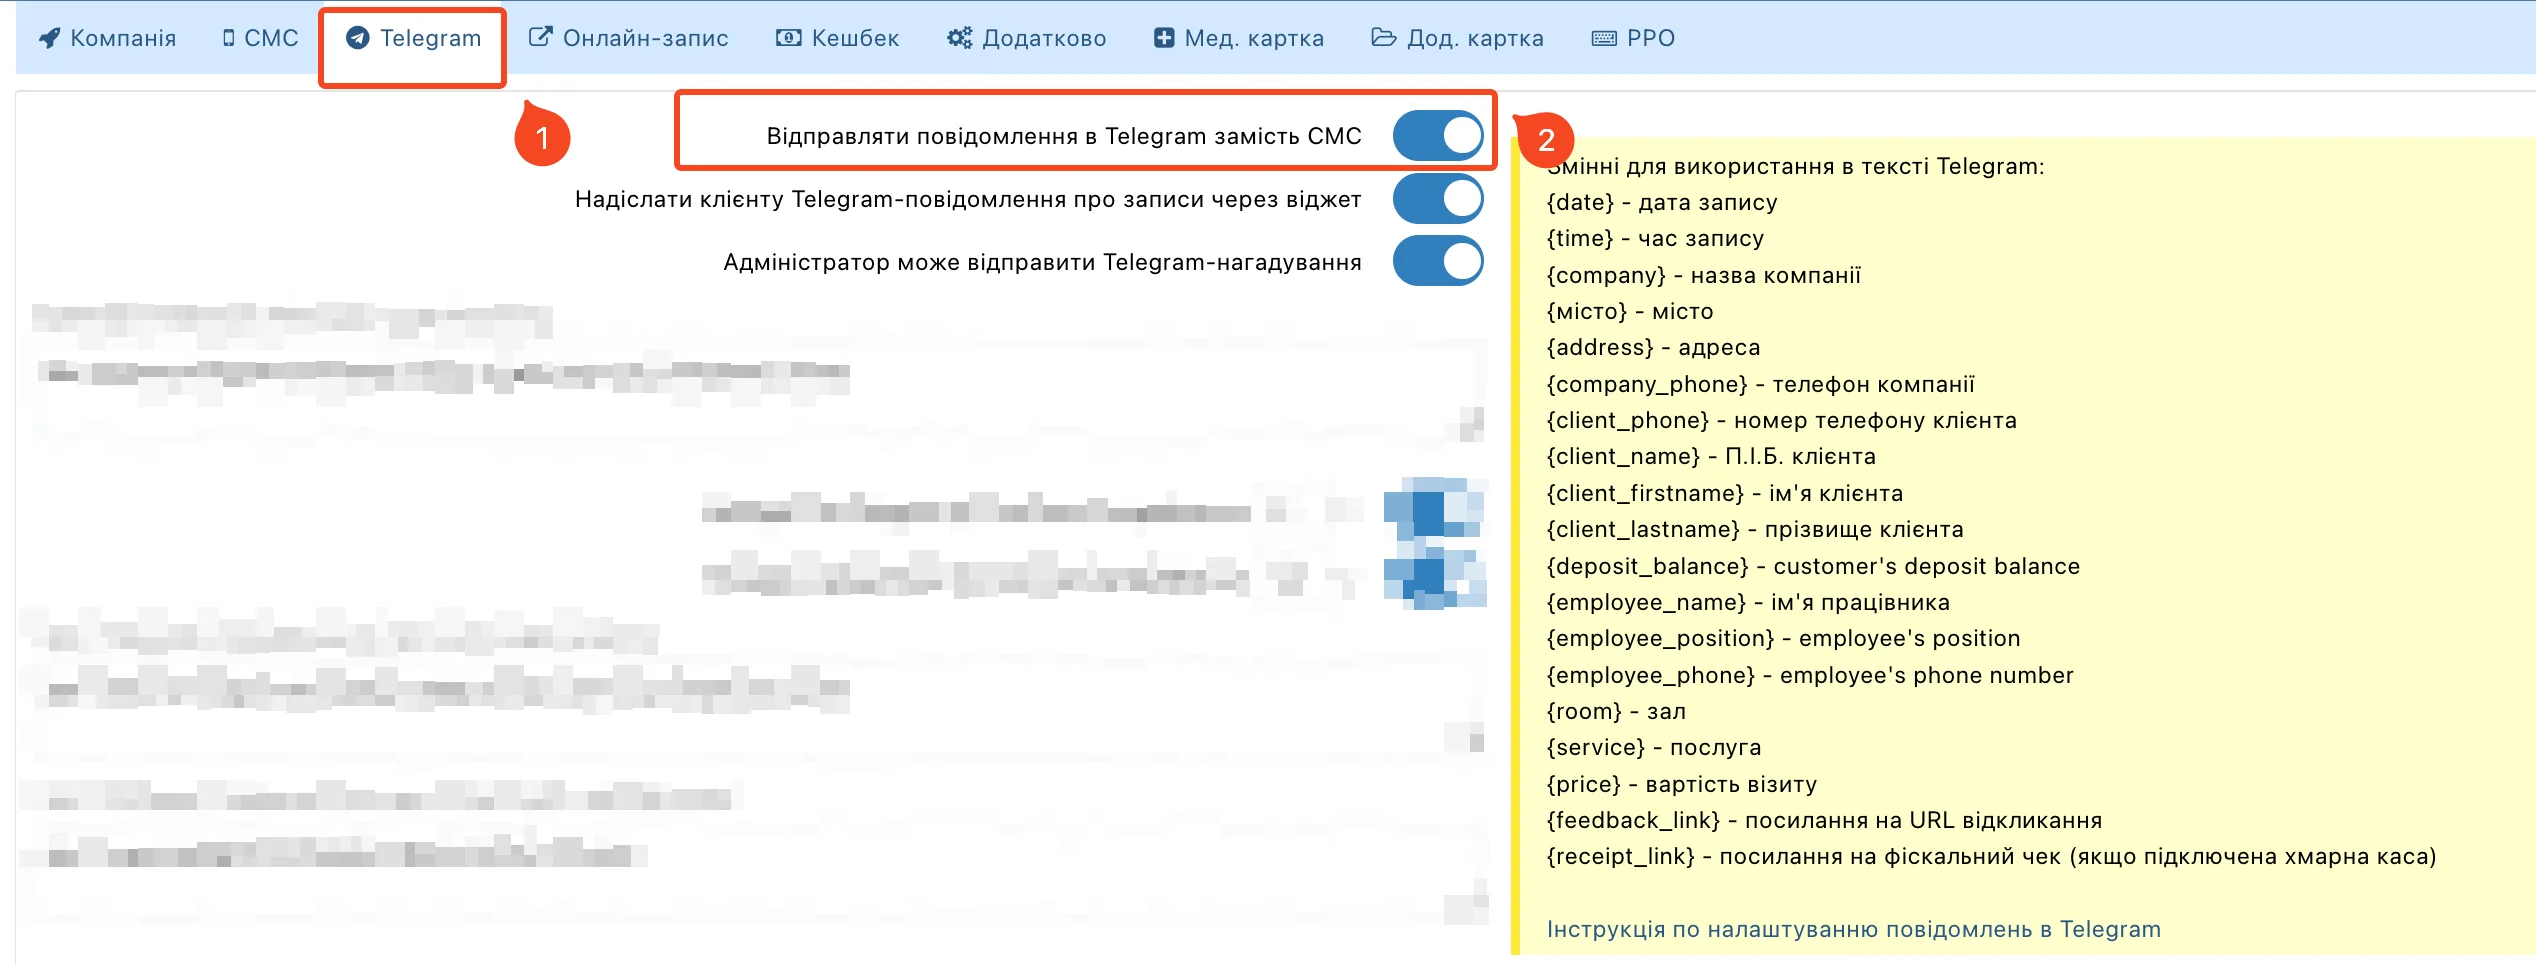Viewport: 2536px width, 964px height.
Task: Click the {feedback_link} variable line
Action: pos(1824,820)
